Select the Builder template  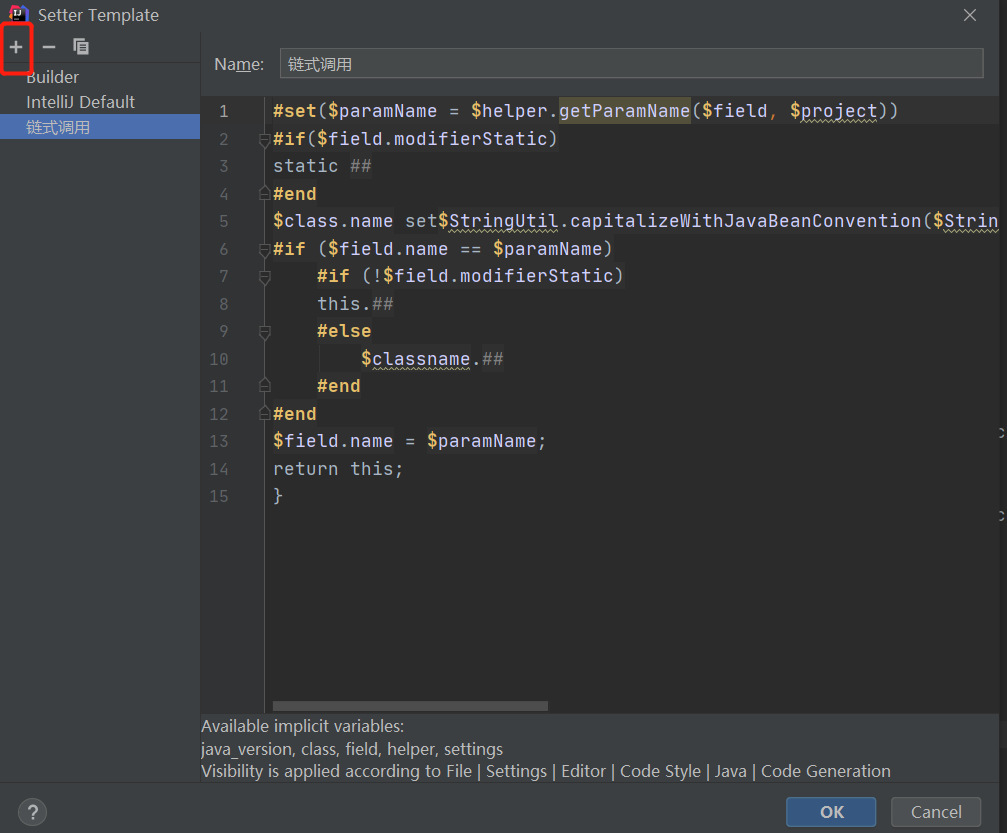51,76
